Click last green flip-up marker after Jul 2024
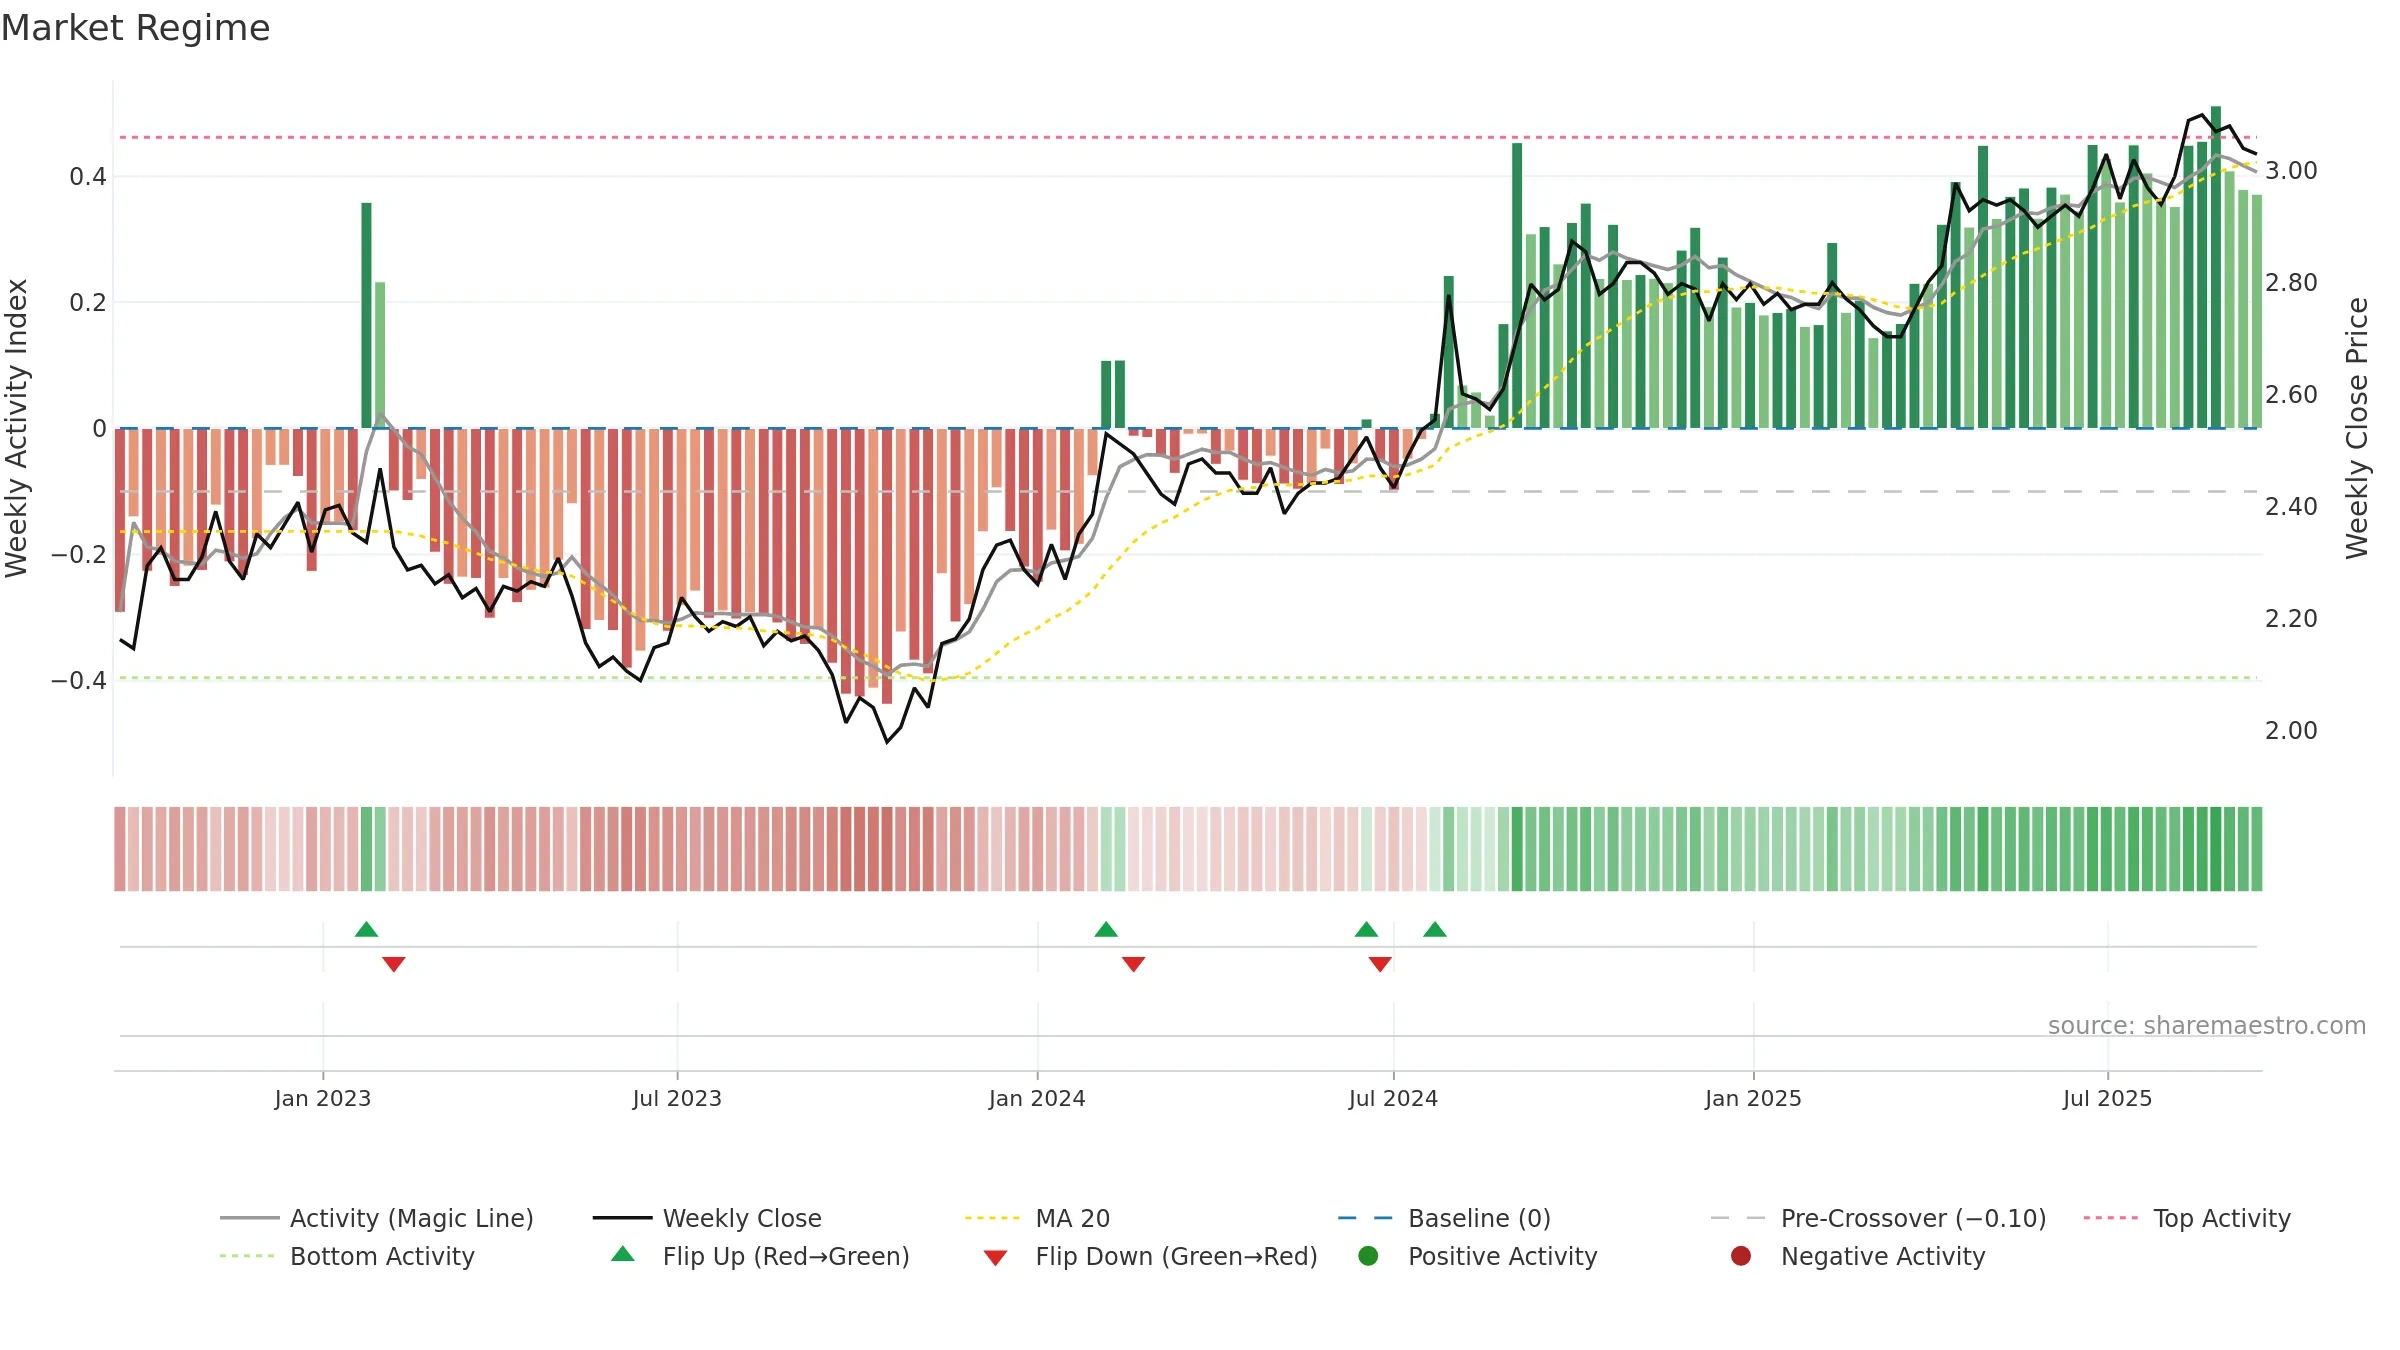 1435,929
